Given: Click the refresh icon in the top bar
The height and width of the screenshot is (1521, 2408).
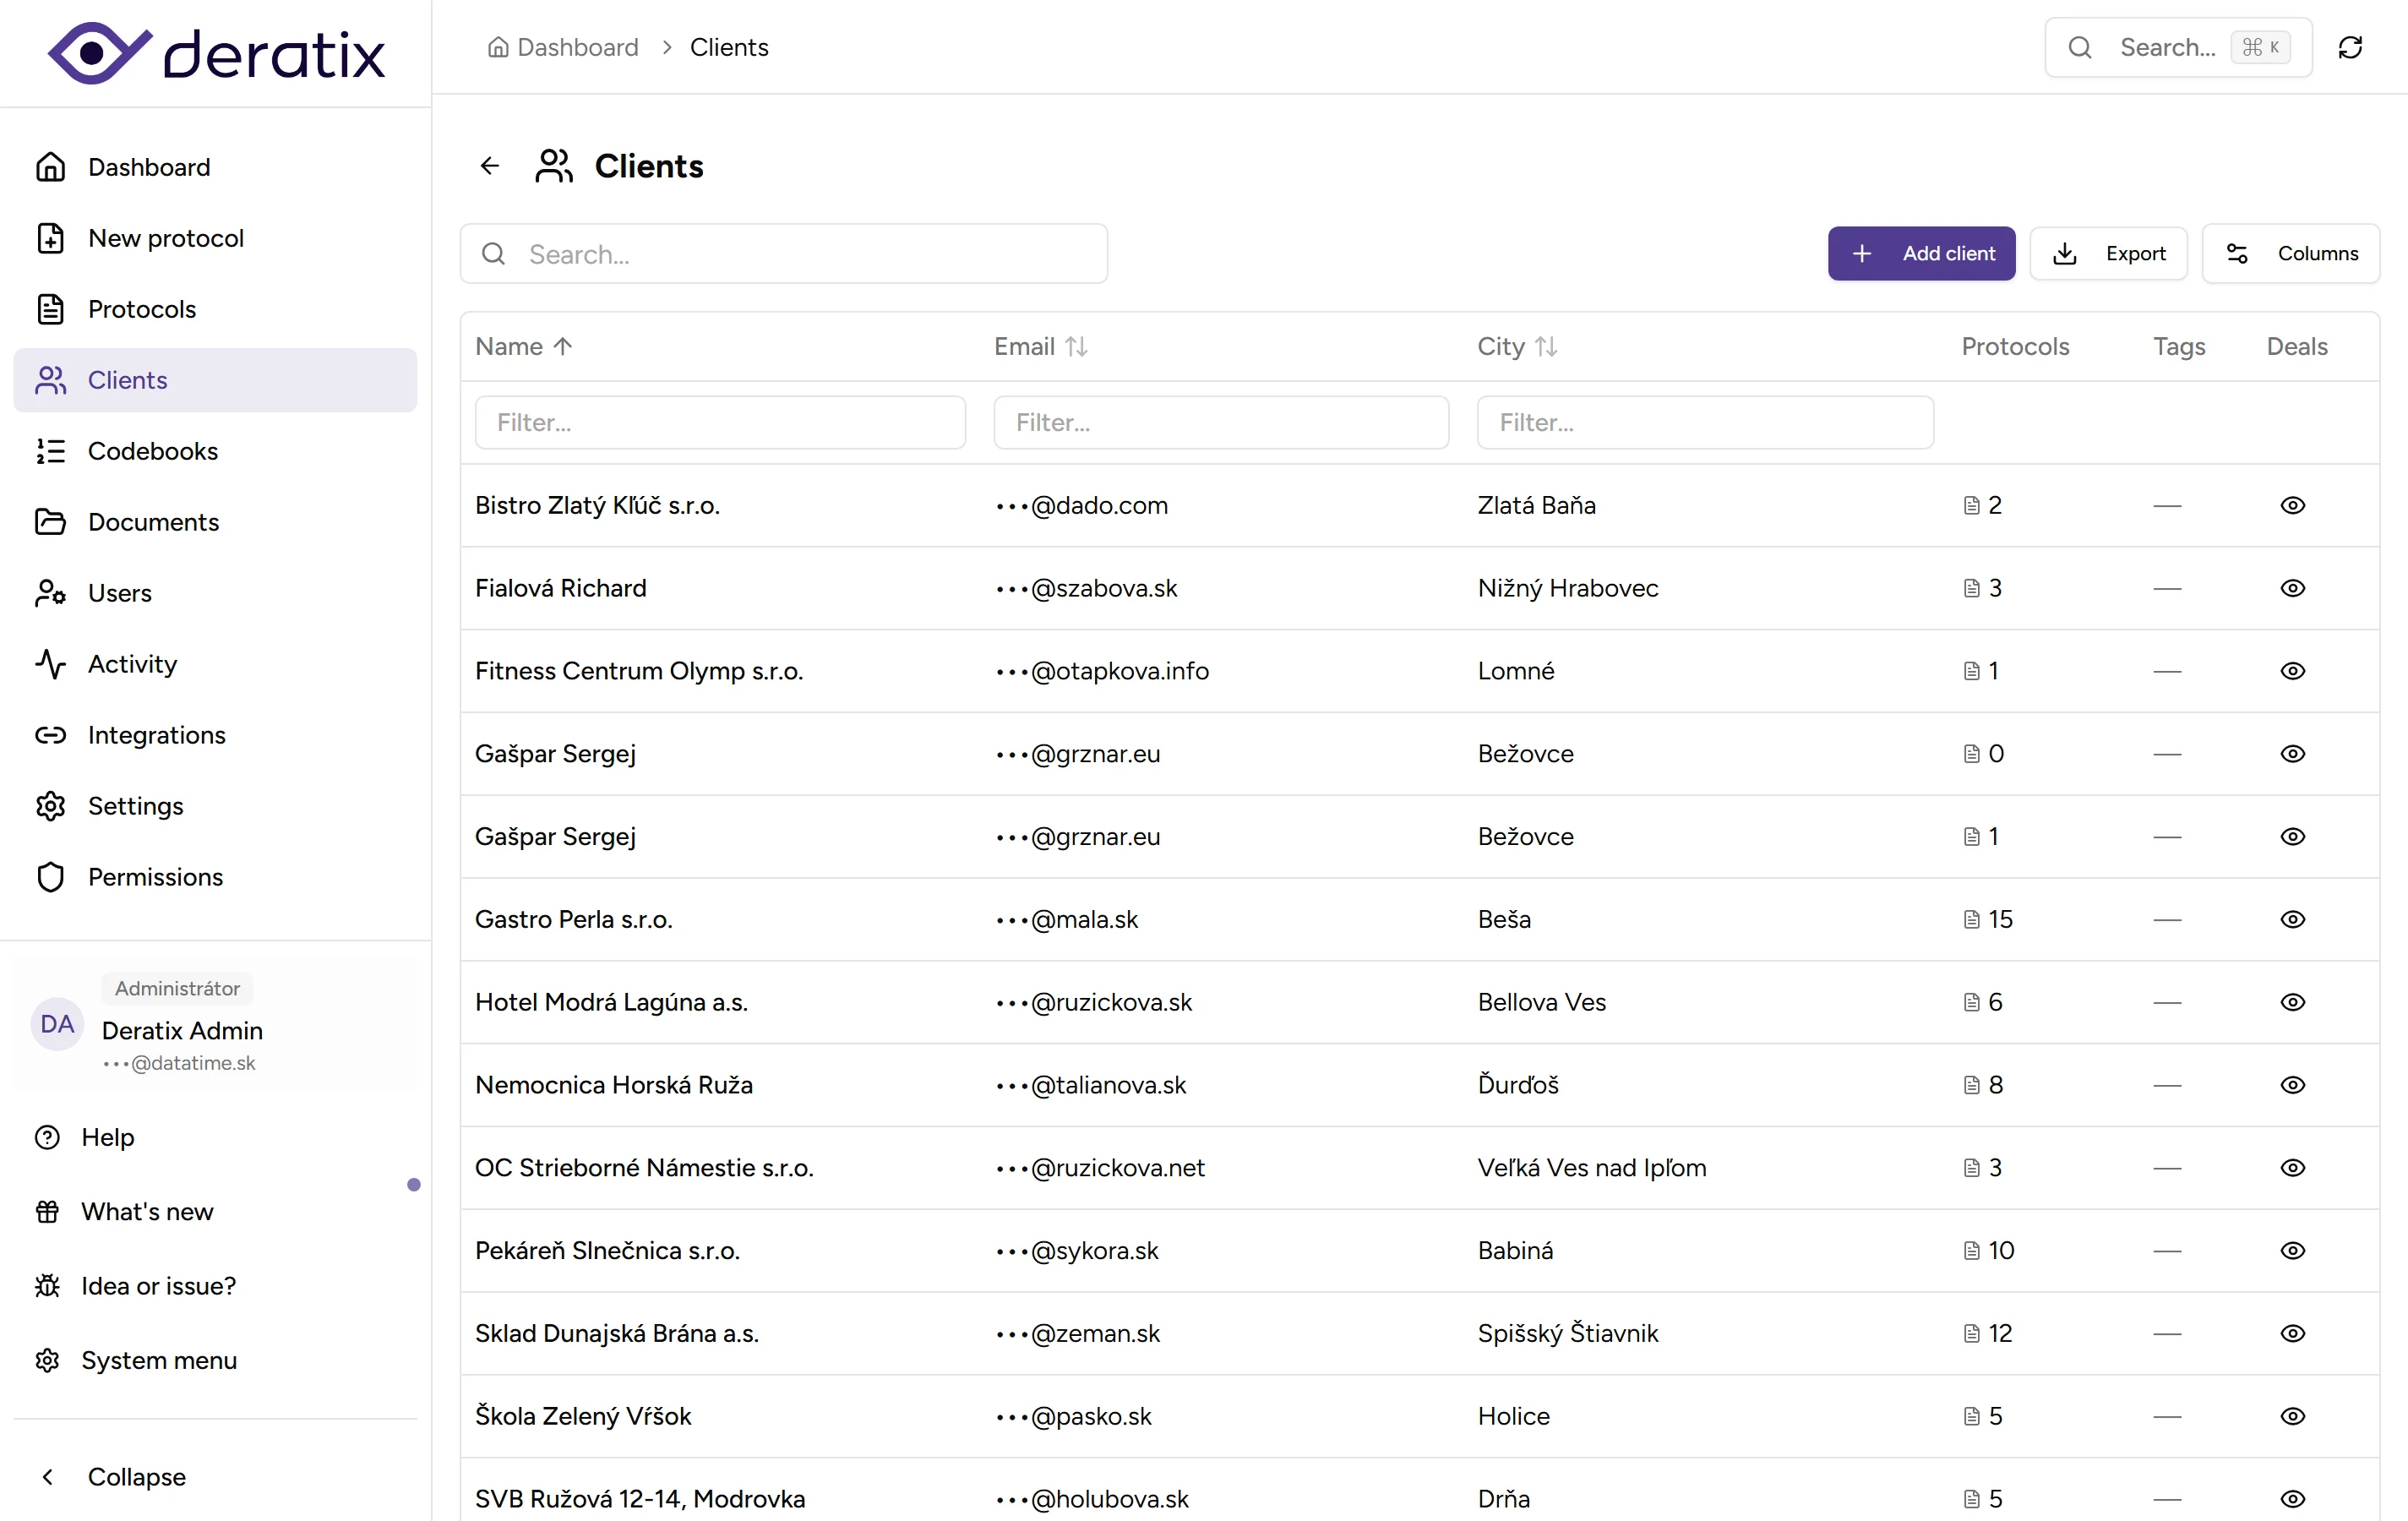Looking at the screenshot, I should click(2351, 47).
